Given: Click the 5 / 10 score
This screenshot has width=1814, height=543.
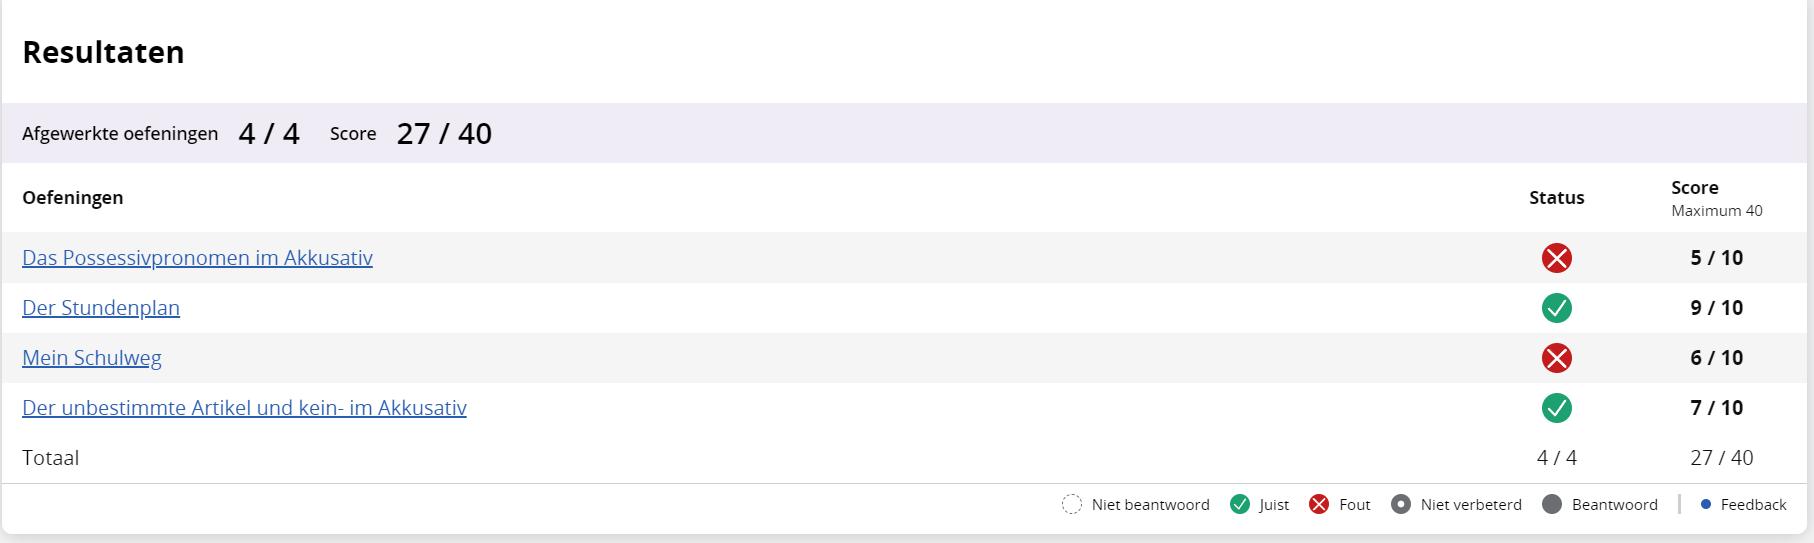Looking at the screenshot, I should pos(1716,258).
